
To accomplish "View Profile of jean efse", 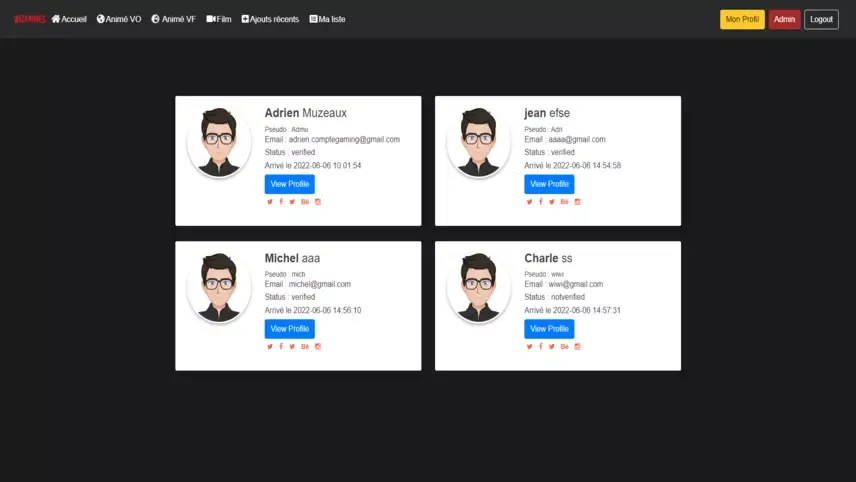I will [x=549, y=184].
